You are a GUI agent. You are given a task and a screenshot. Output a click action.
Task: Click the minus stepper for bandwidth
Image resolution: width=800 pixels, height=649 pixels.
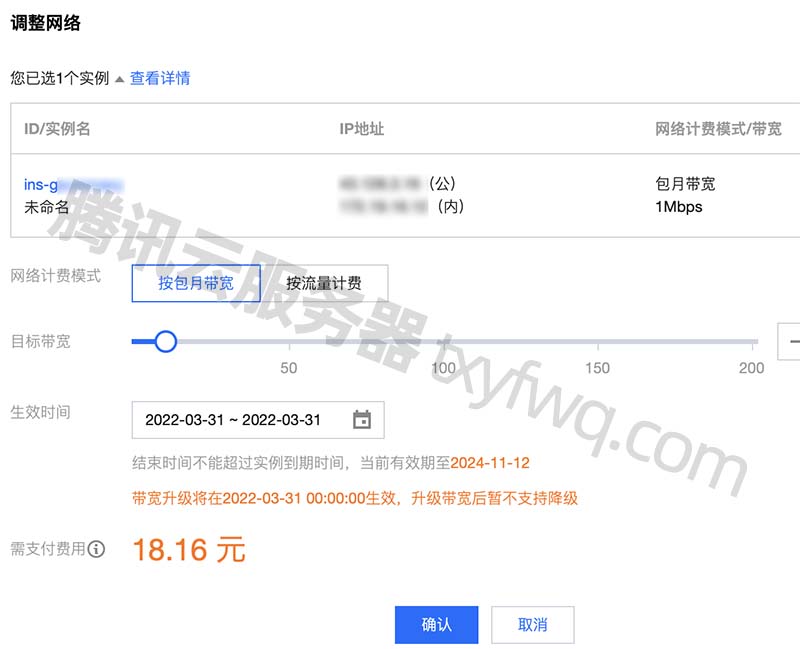(x=791, y=341)
